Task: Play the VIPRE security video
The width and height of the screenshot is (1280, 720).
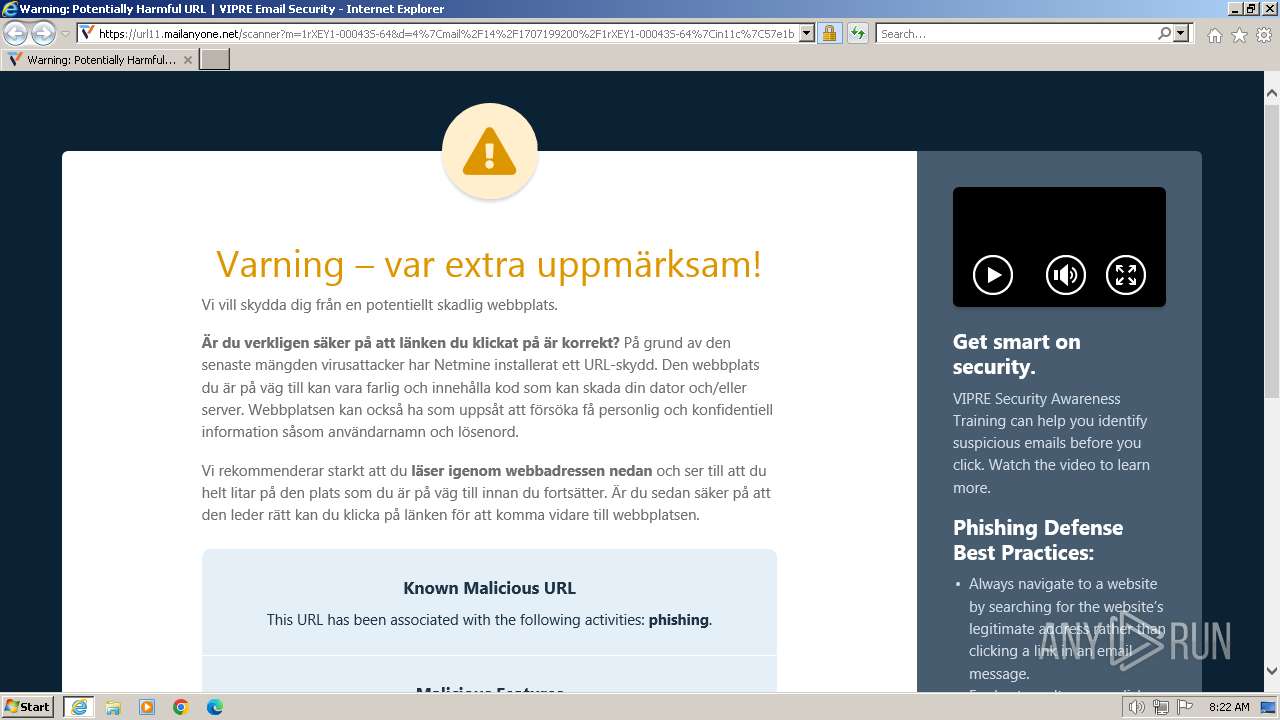Action: (x=993, y=275)
